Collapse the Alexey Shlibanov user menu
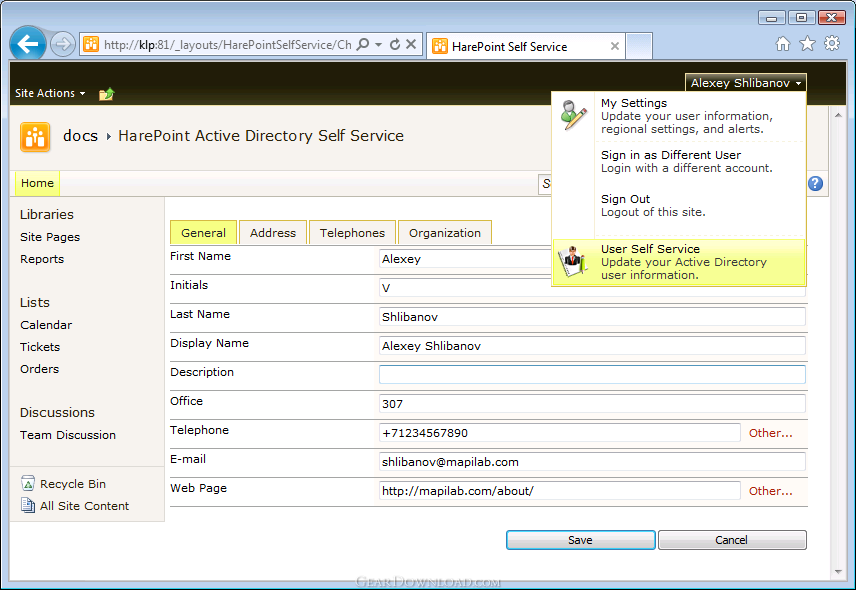Image resolution: width=856 pixels, height=590 pixels. pyautogui.click(x=746, y=83)
